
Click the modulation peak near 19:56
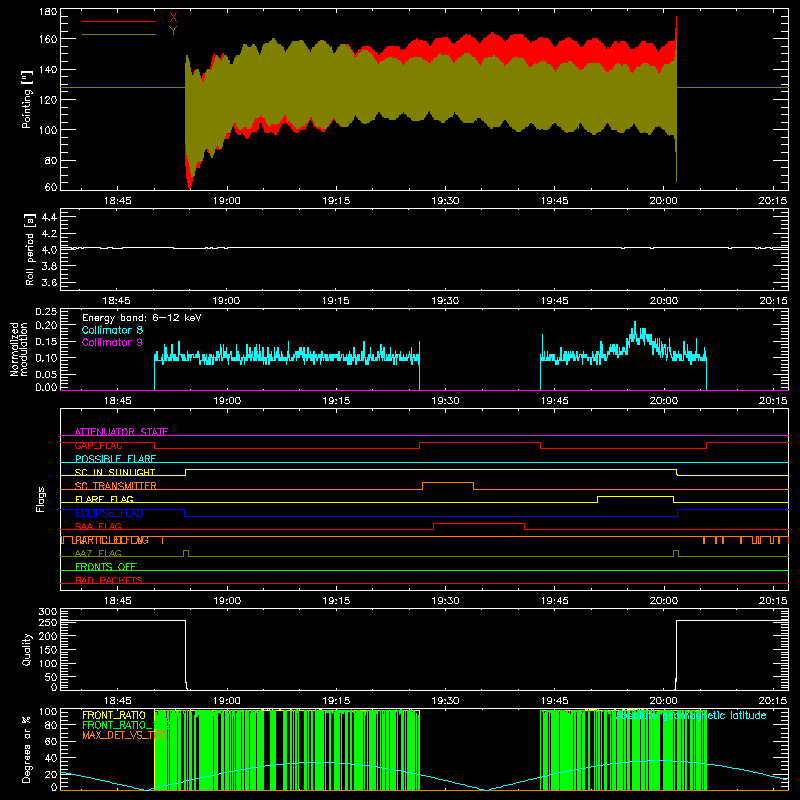pos(635,324)
